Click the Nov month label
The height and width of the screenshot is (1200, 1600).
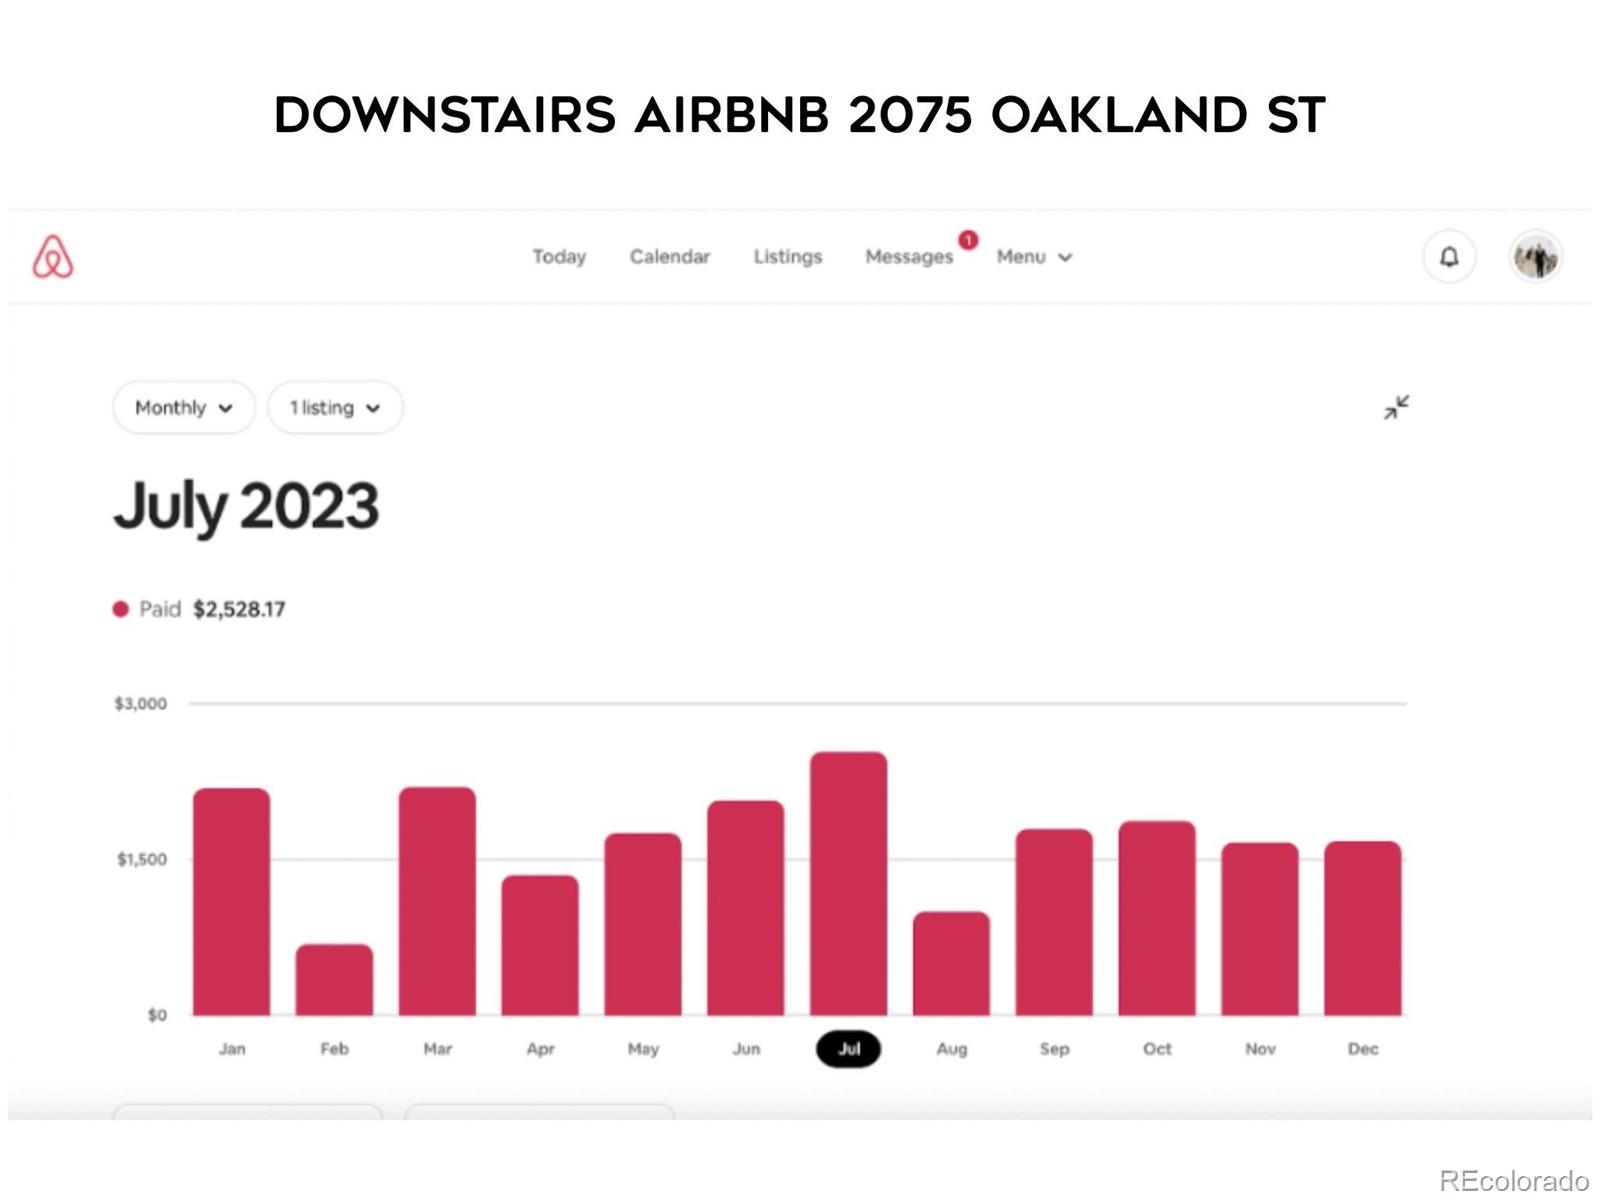(1261, 1049)
